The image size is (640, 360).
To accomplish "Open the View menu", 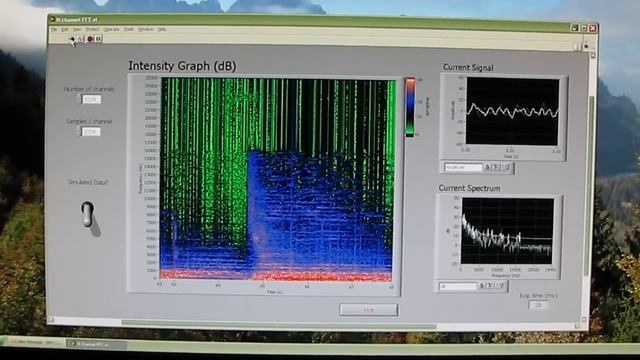I will pyautogui.click(x=77, y=29).
